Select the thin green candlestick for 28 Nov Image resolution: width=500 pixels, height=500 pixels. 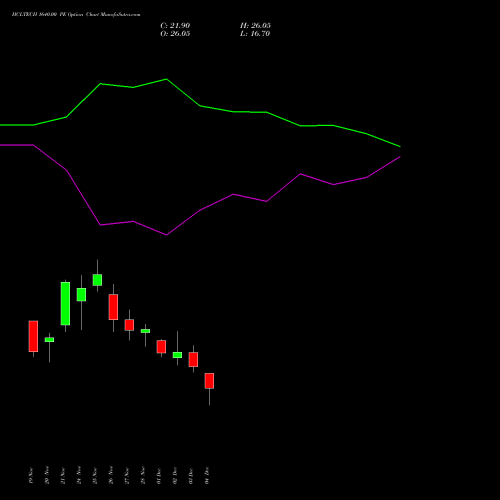point(145,331)
